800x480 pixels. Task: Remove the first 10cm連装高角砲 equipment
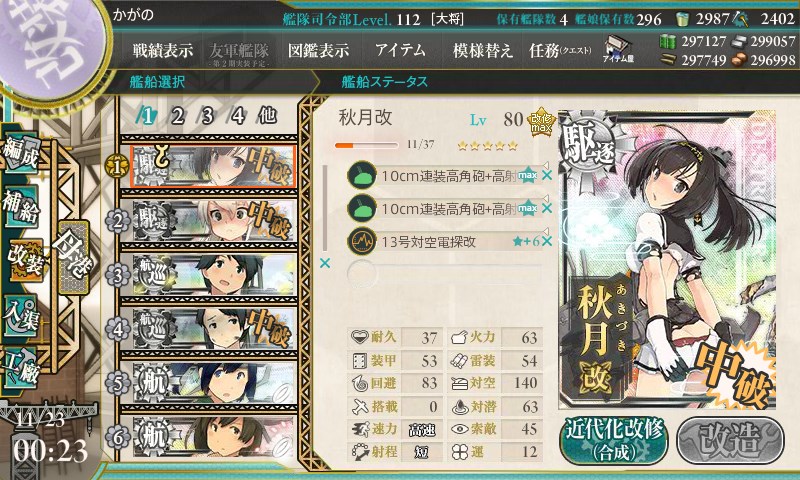pos(546,175)
